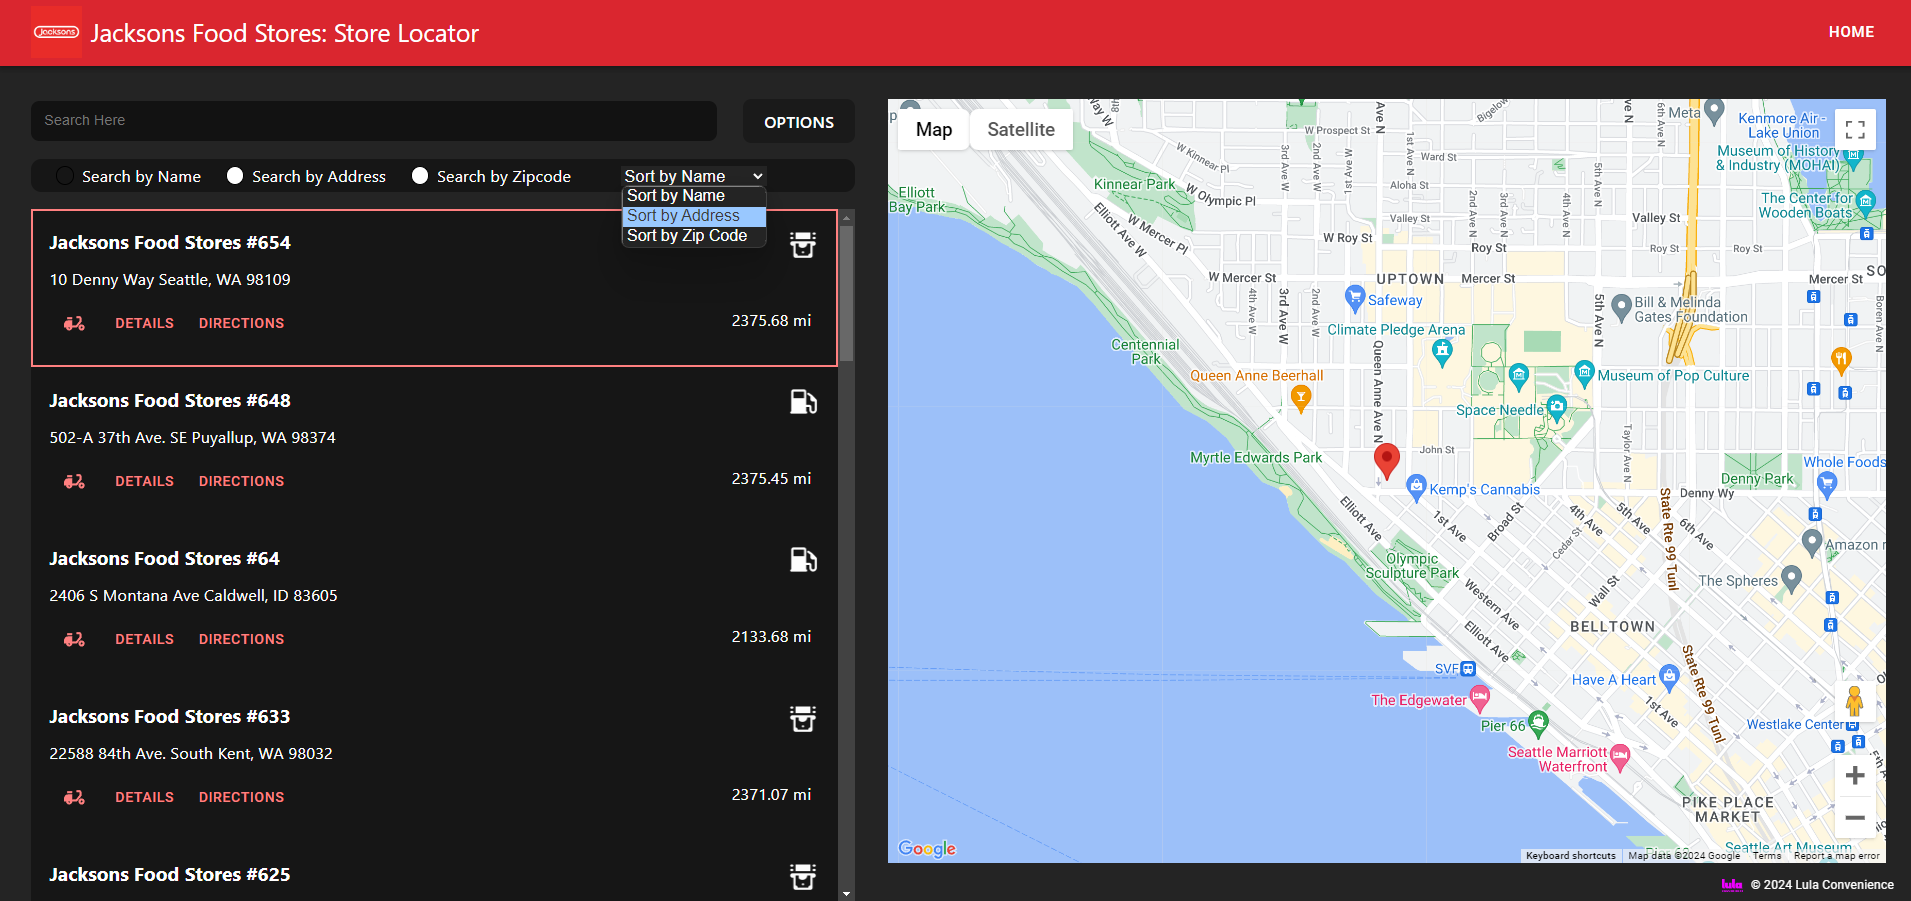
Task: Toggle fullscreen map view
Action: point(1855,129)
